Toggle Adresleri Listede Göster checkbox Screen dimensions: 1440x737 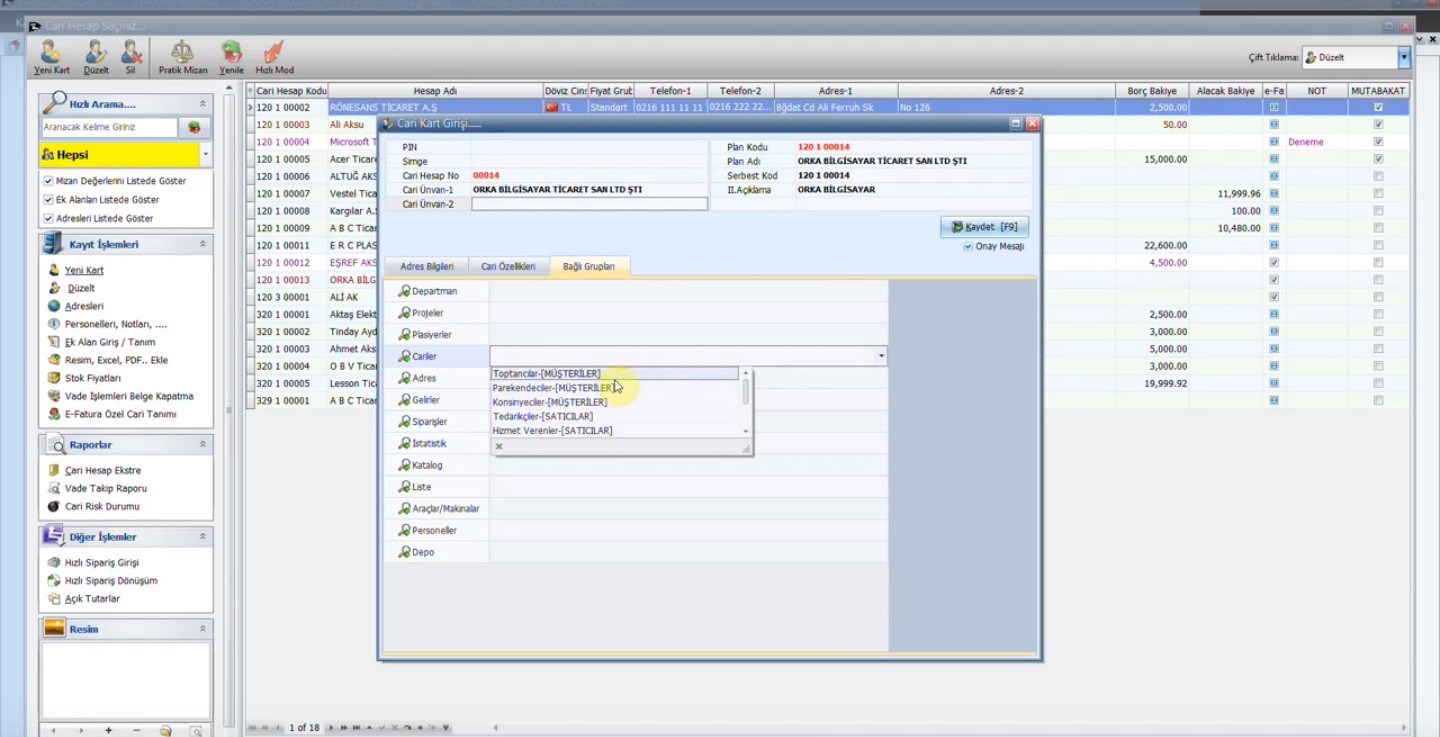pos(48,218)
